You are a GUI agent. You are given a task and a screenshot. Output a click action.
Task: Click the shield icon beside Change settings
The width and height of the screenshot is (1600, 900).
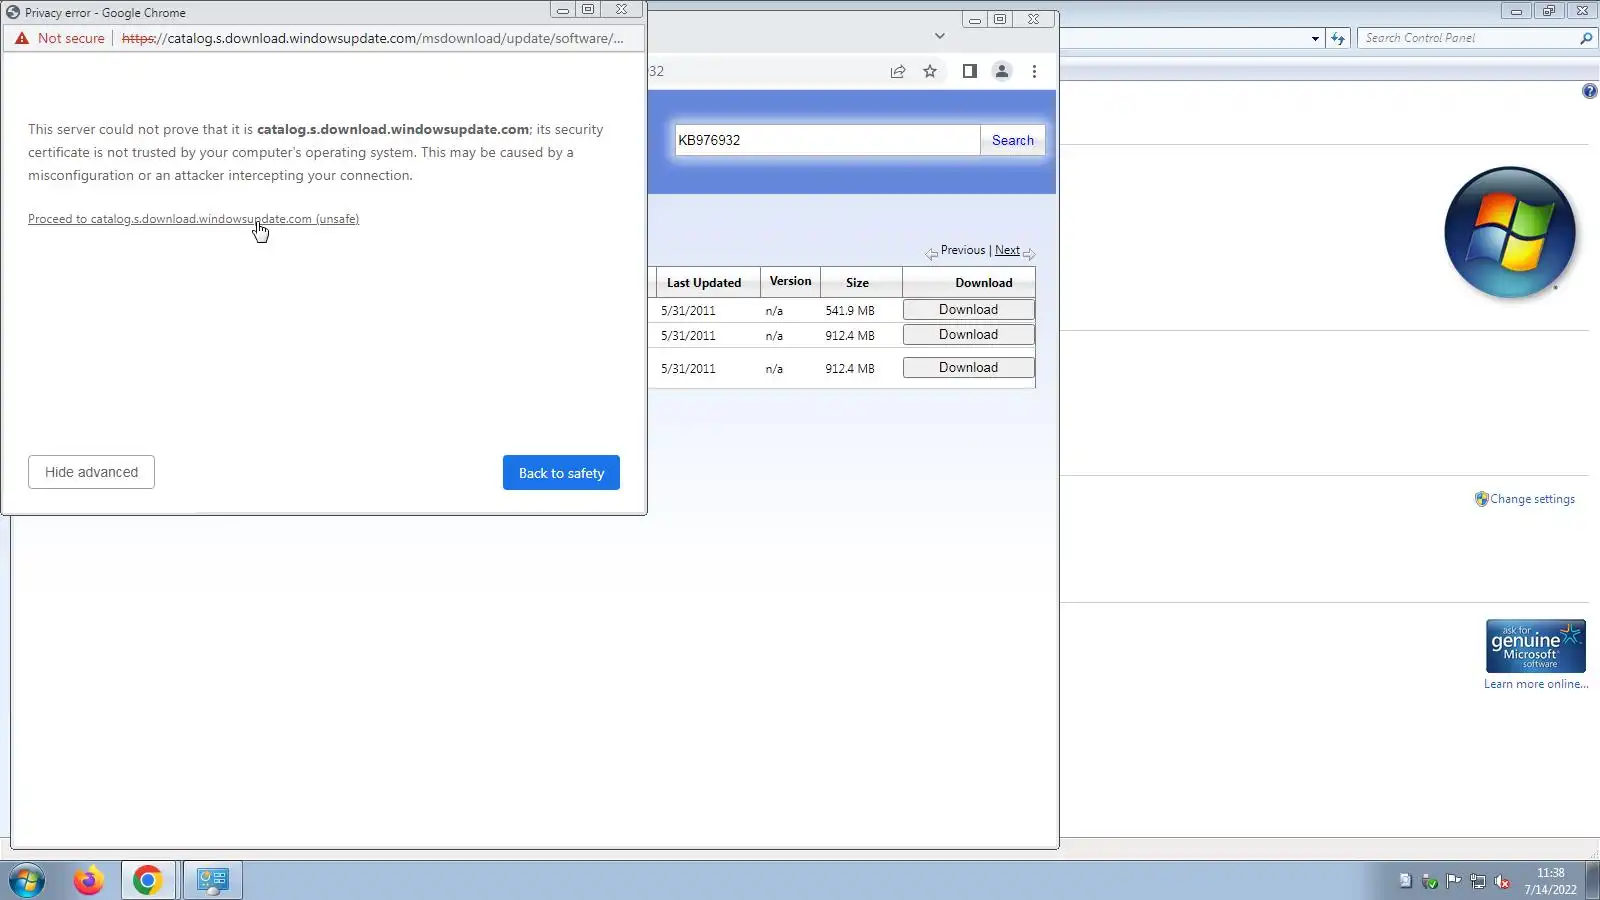click(x=1481, y=499)
